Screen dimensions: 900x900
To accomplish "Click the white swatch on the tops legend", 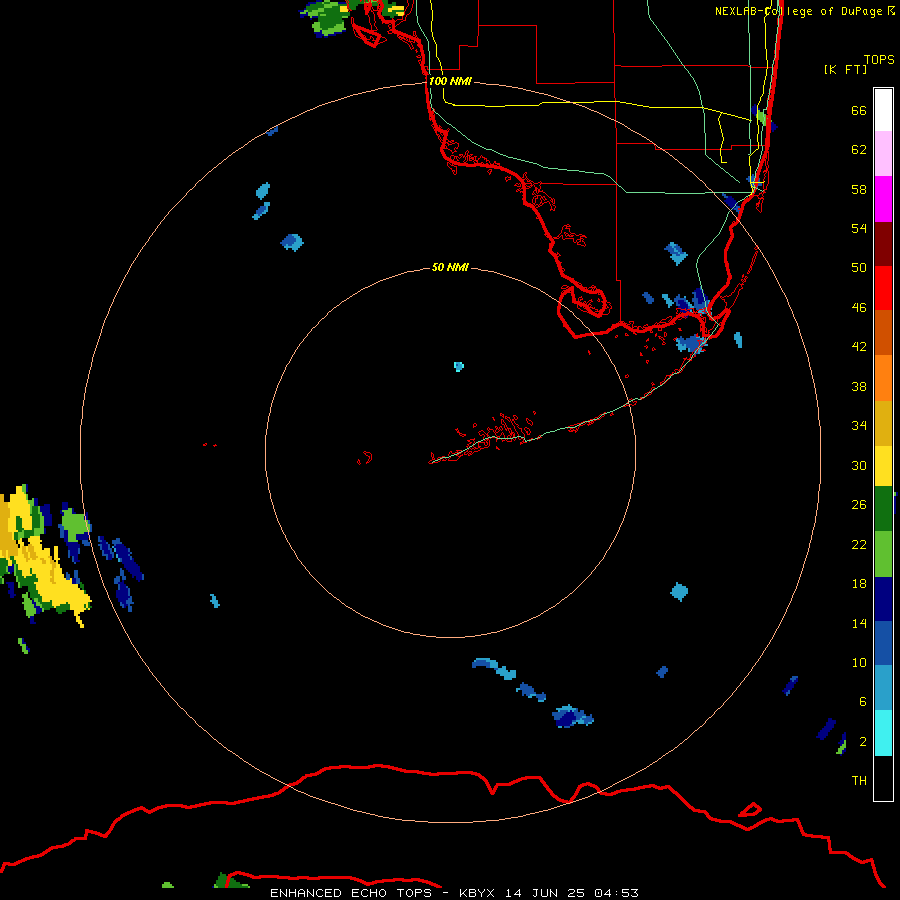I will click(883, 110).
